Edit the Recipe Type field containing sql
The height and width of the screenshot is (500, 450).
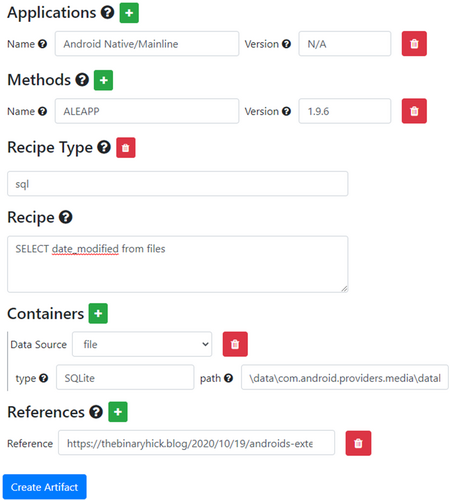[x=178, y=184]
